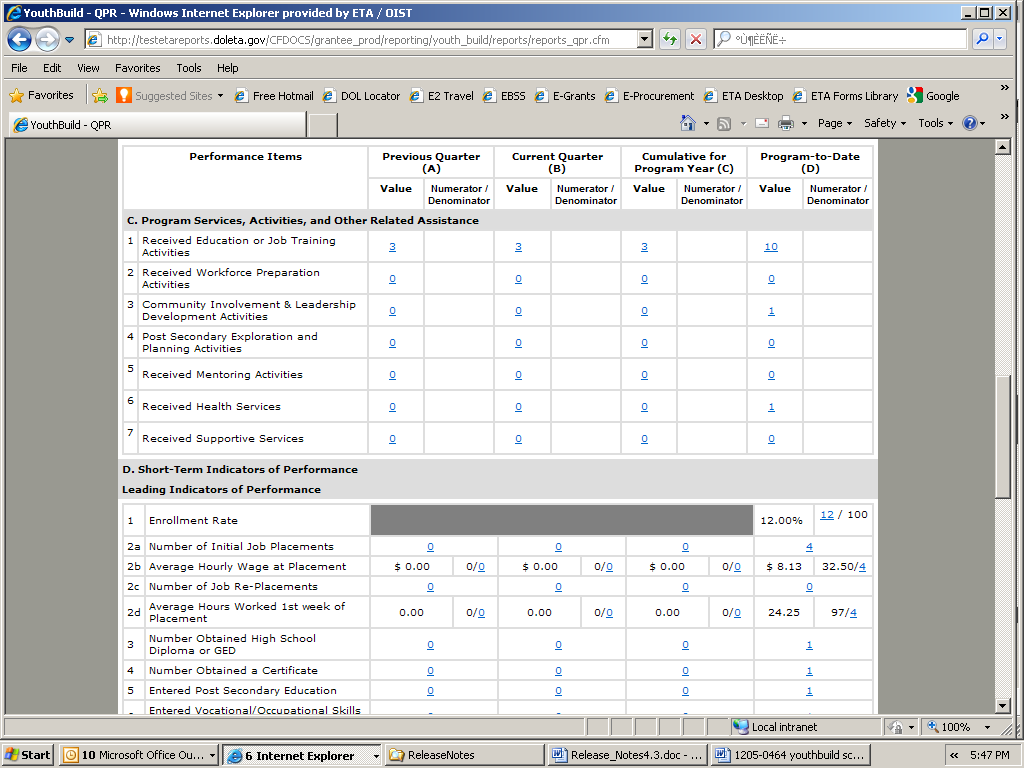This screenshot has height=768, width=1024.
Task: Open the E-Grants favorites link
Action: tap(573, 96)
